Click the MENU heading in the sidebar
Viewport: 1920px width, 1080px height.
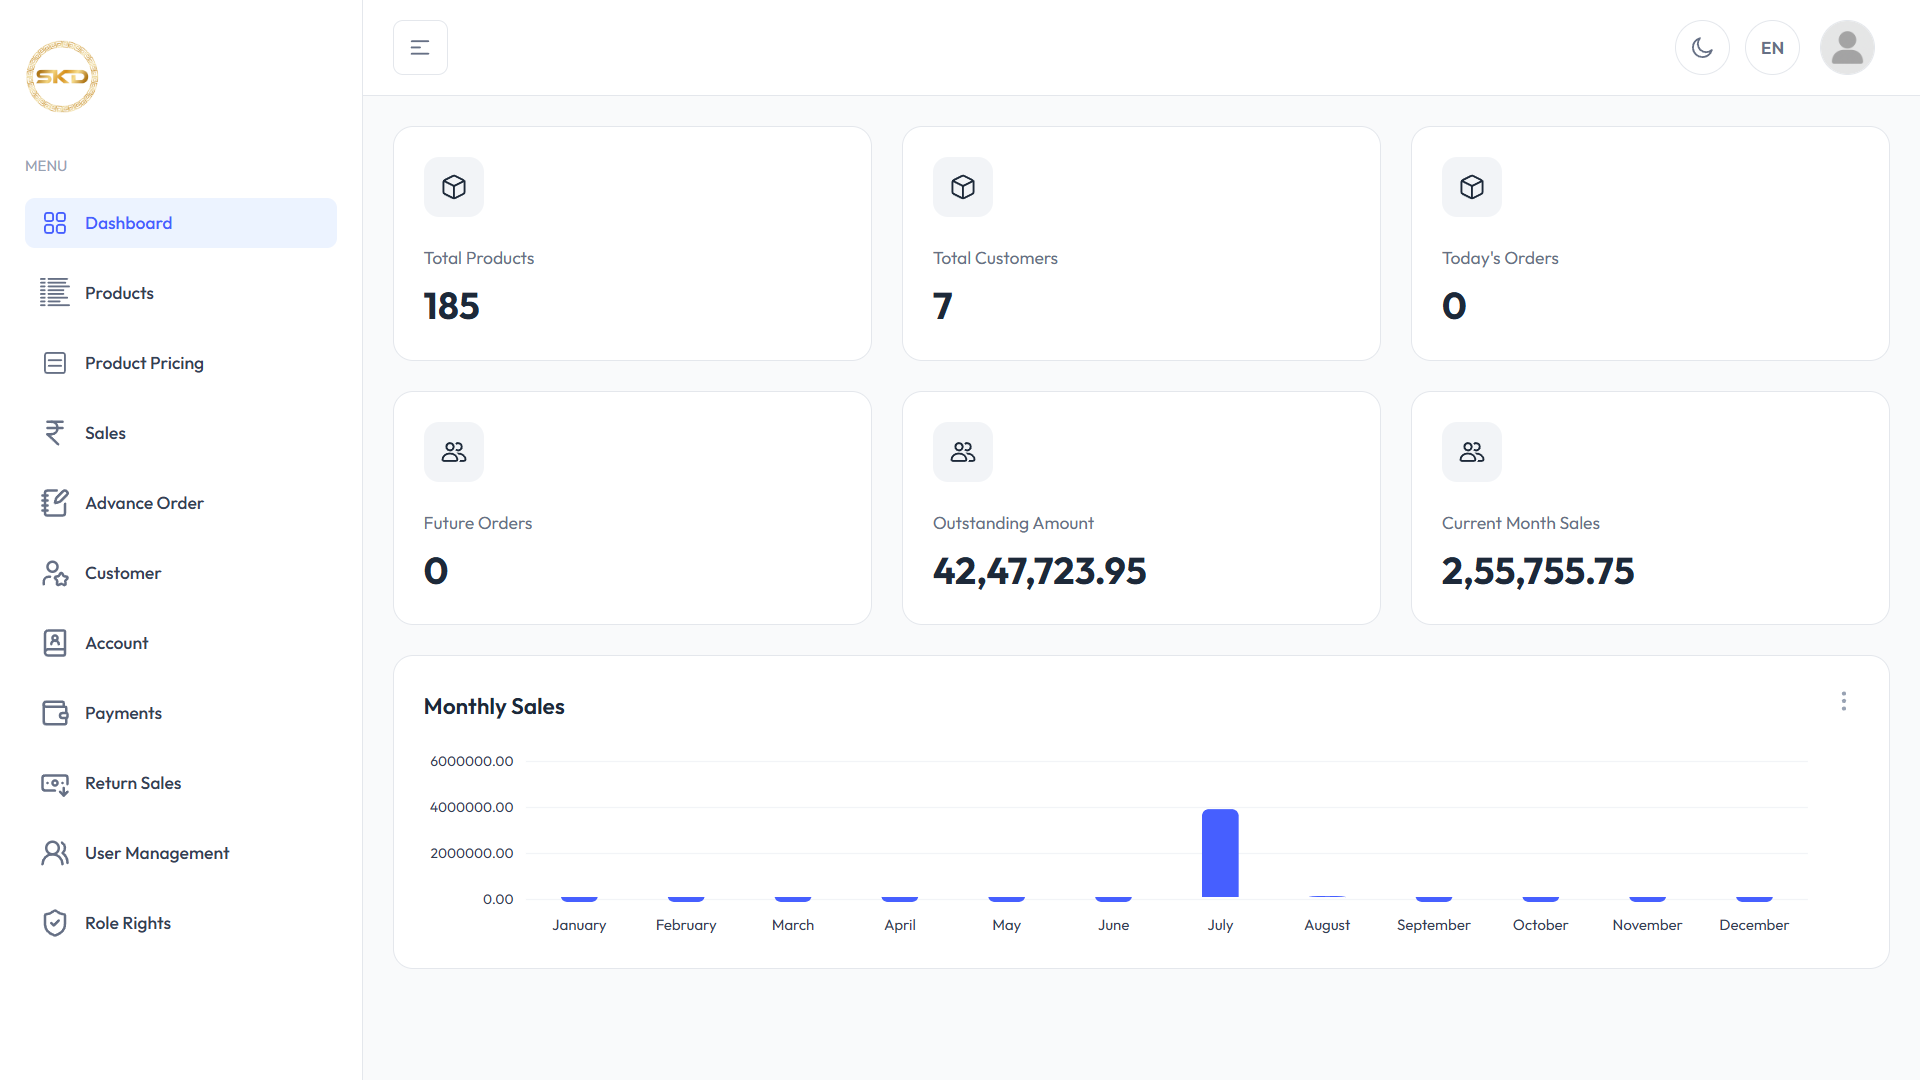pyautogui.click(x=46, y=166)
